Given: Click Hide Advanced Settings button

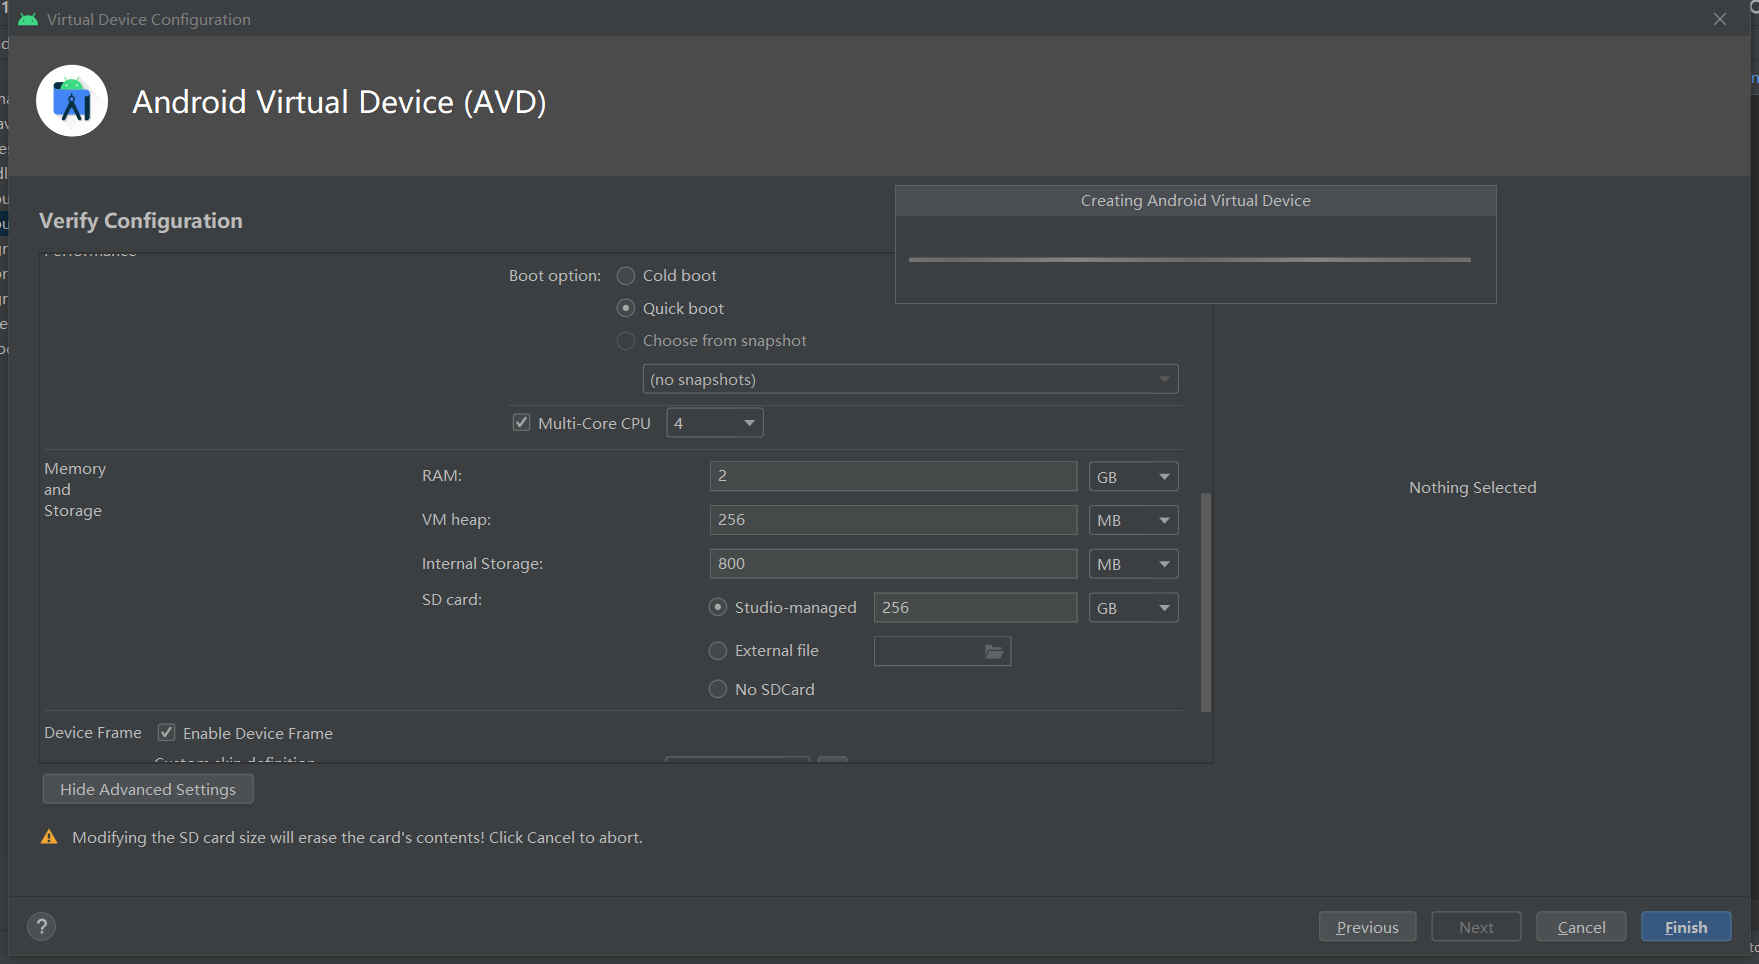Looking at the screenshot, I should (148, 789).
